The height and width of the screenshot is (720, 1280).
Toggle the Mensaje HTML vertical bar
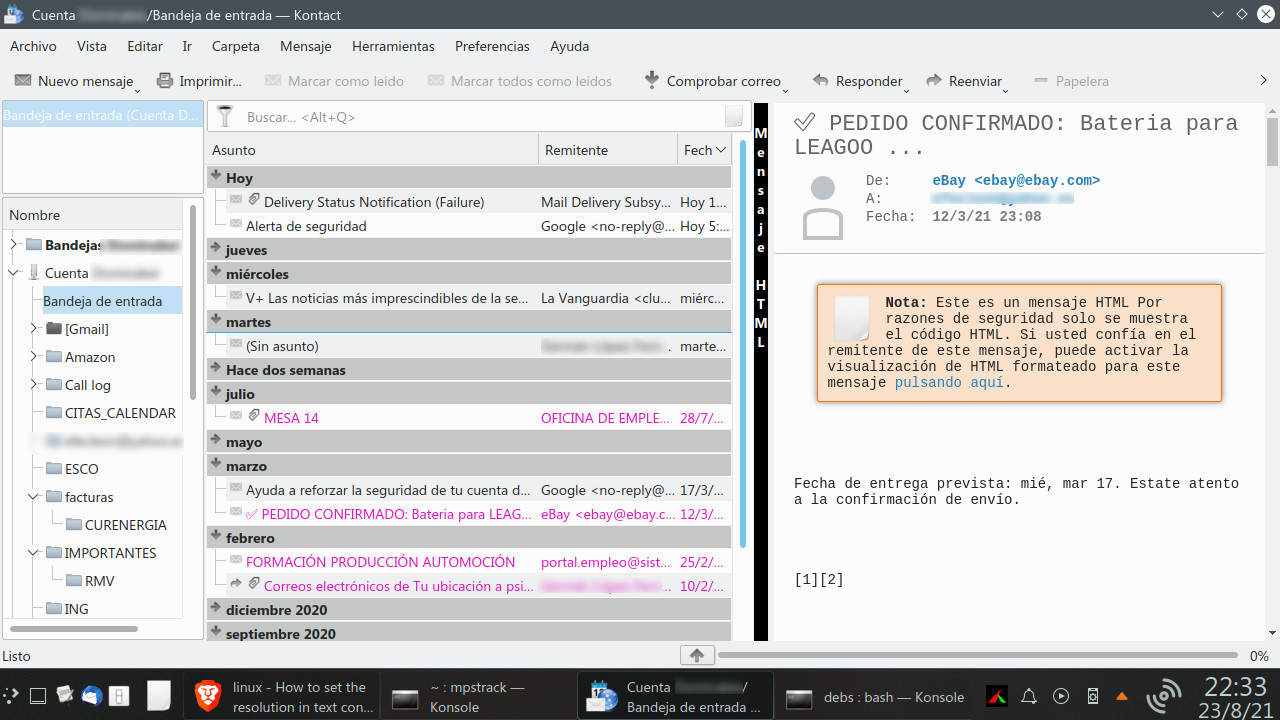pyautogui.click(x=761, y=370)
